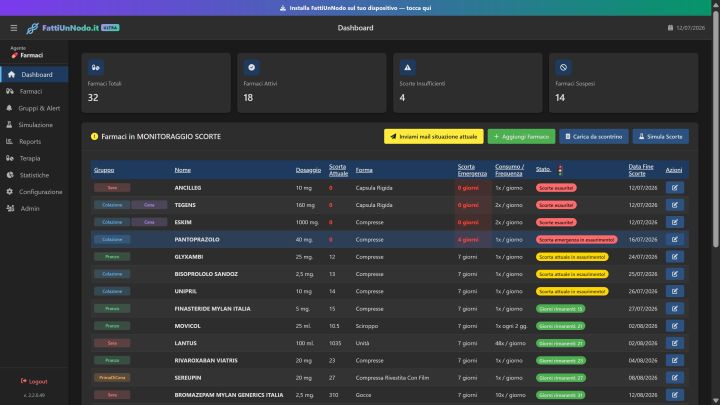Sort table by Stato column header

[x=543, y=169]
